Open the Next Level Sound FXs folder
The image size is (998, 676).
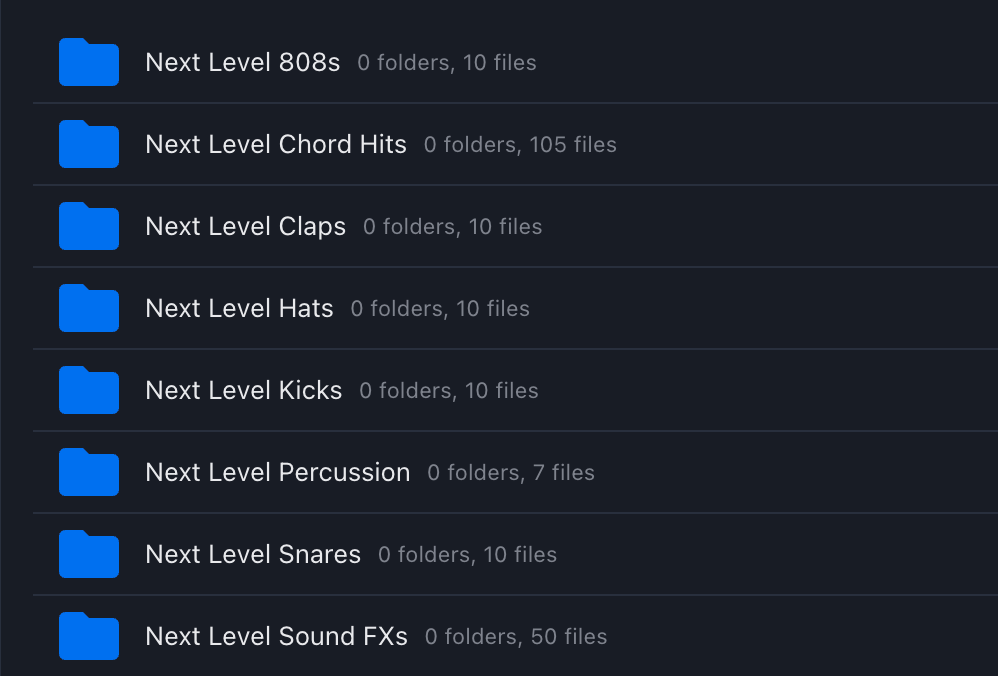(276, 636)
